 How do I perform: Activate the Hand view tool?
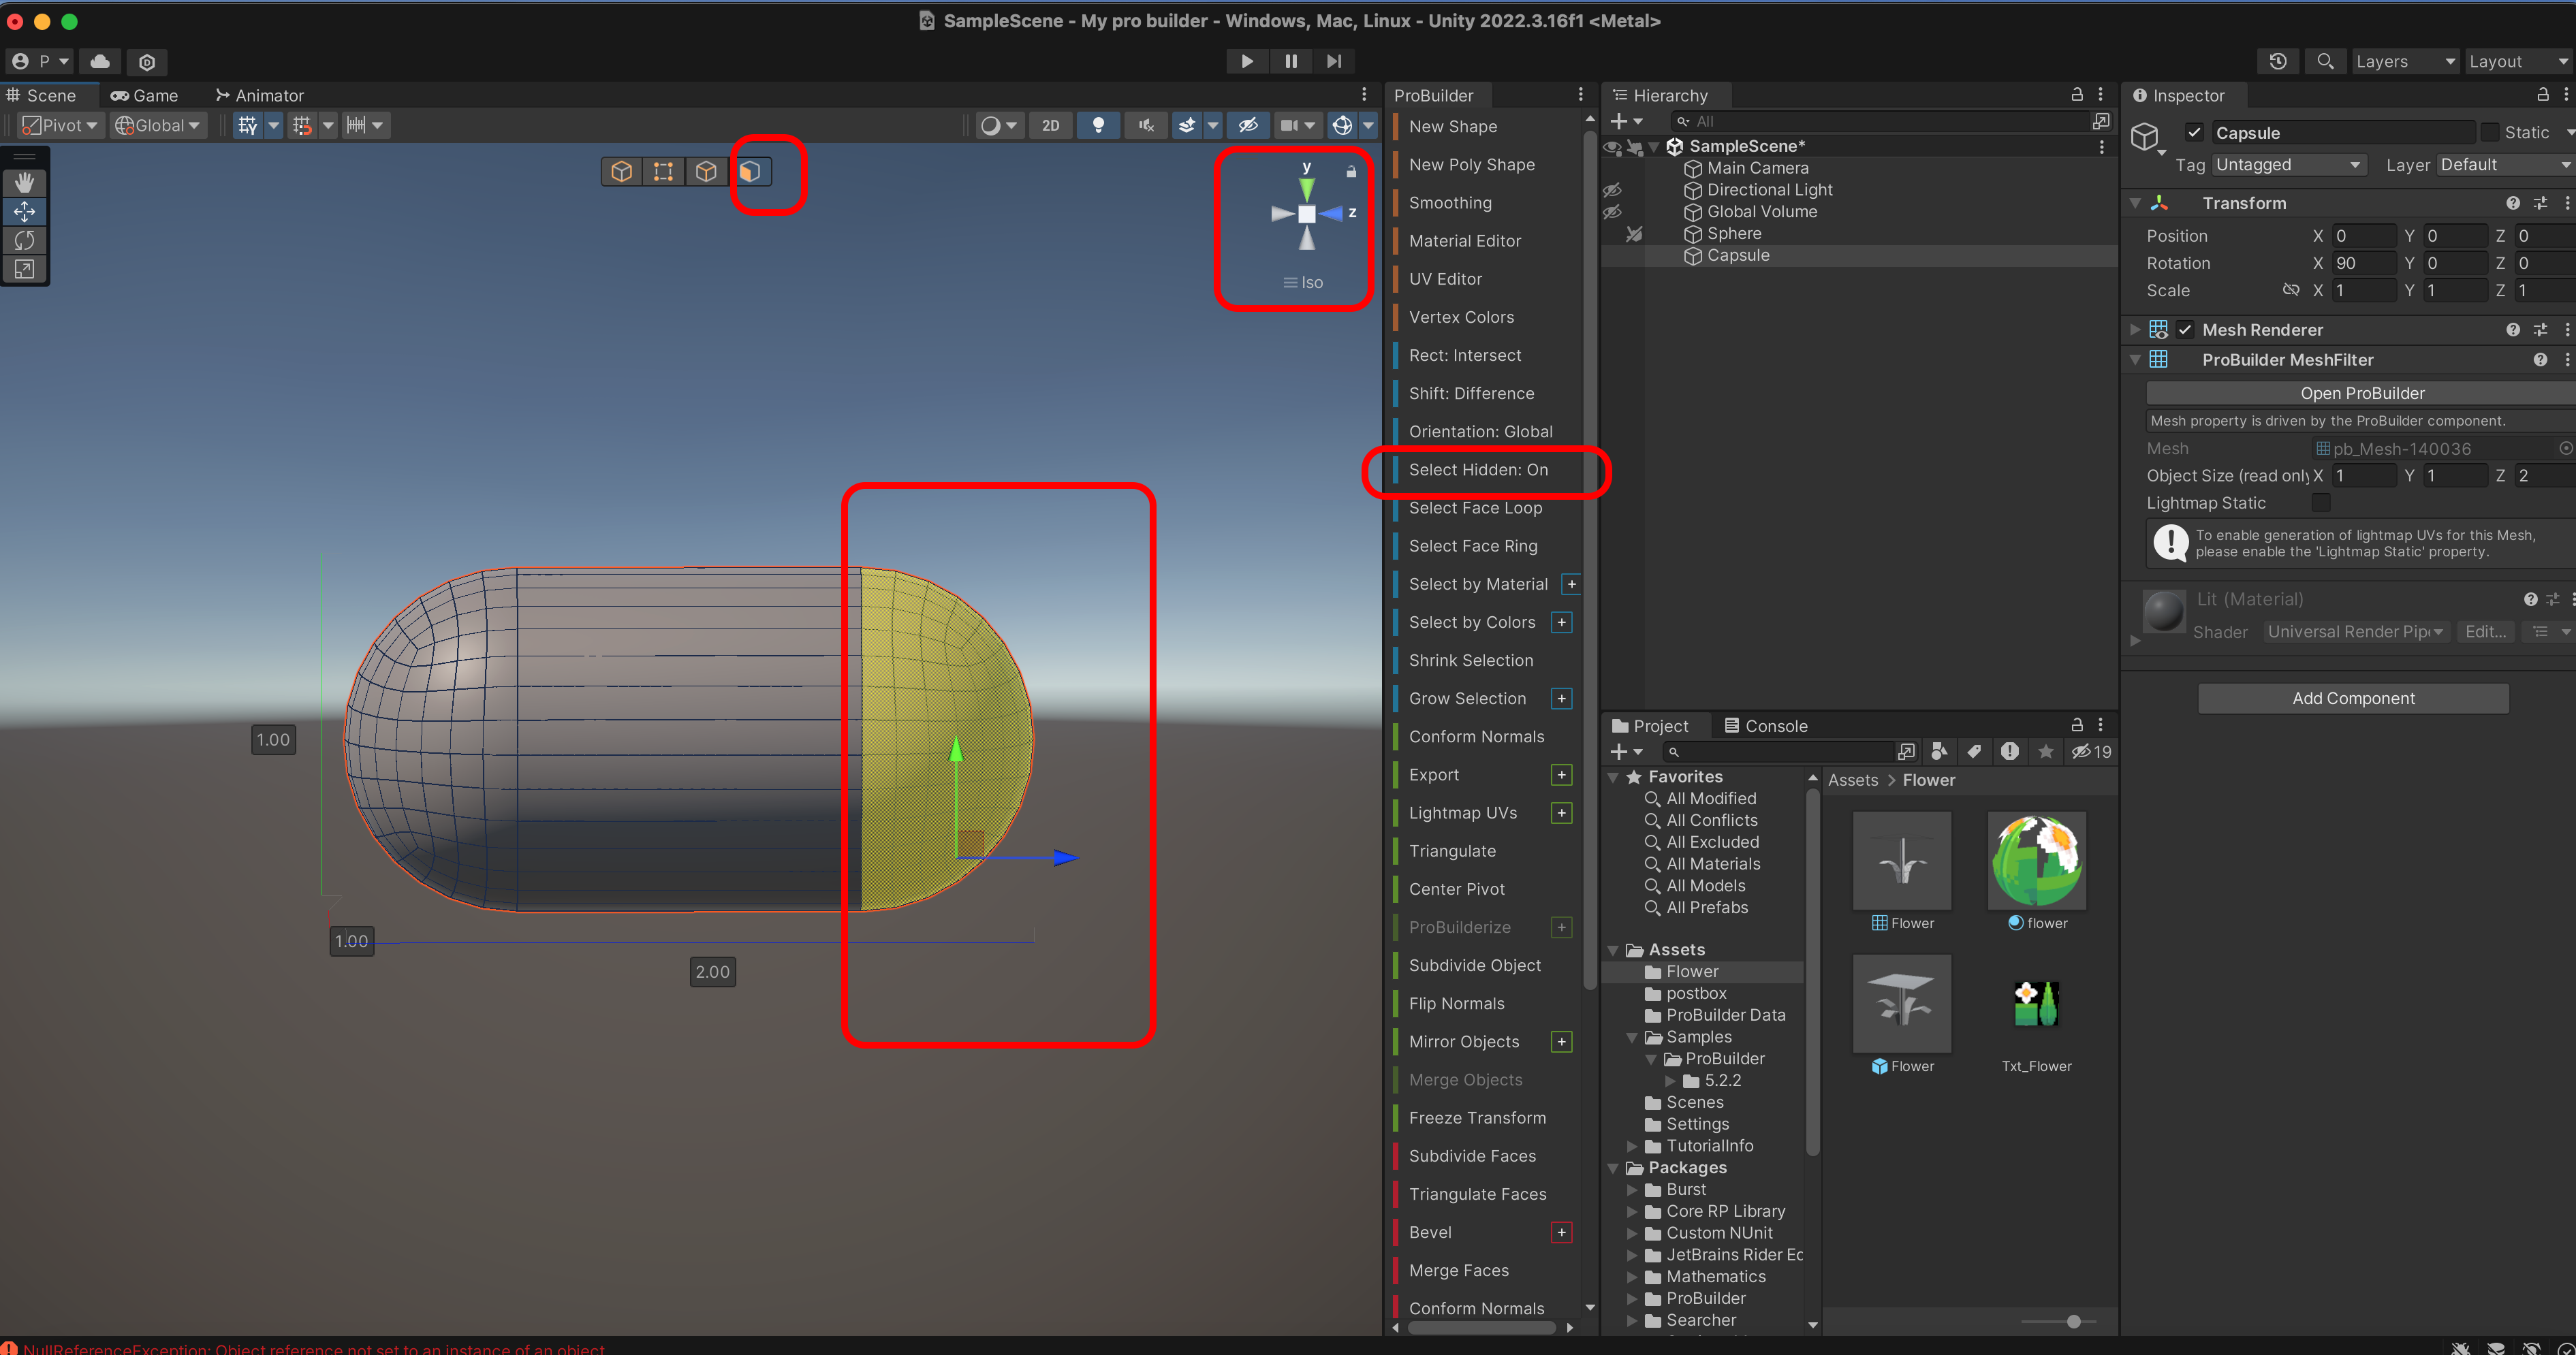click(24, 182)
